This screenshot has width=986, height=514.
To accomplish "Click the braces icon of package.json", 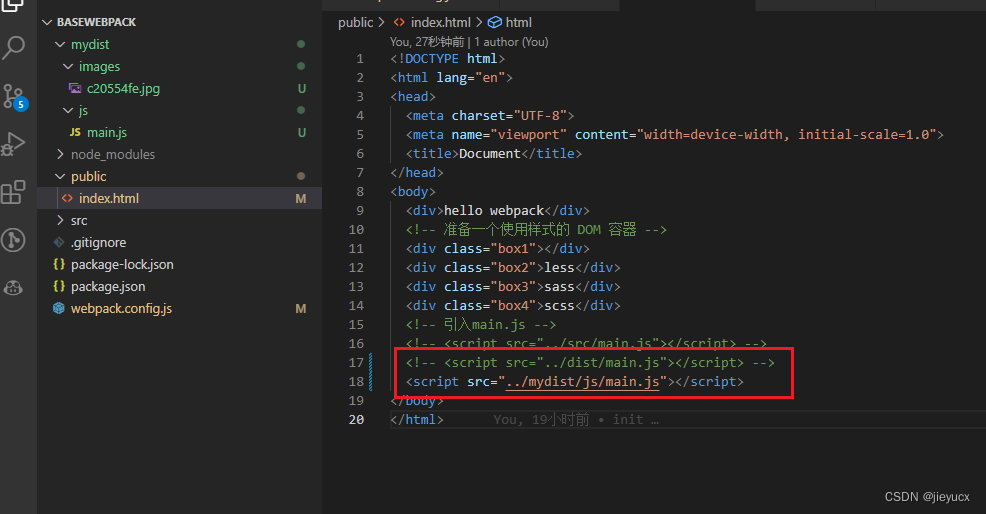I will tap(59, 286).
